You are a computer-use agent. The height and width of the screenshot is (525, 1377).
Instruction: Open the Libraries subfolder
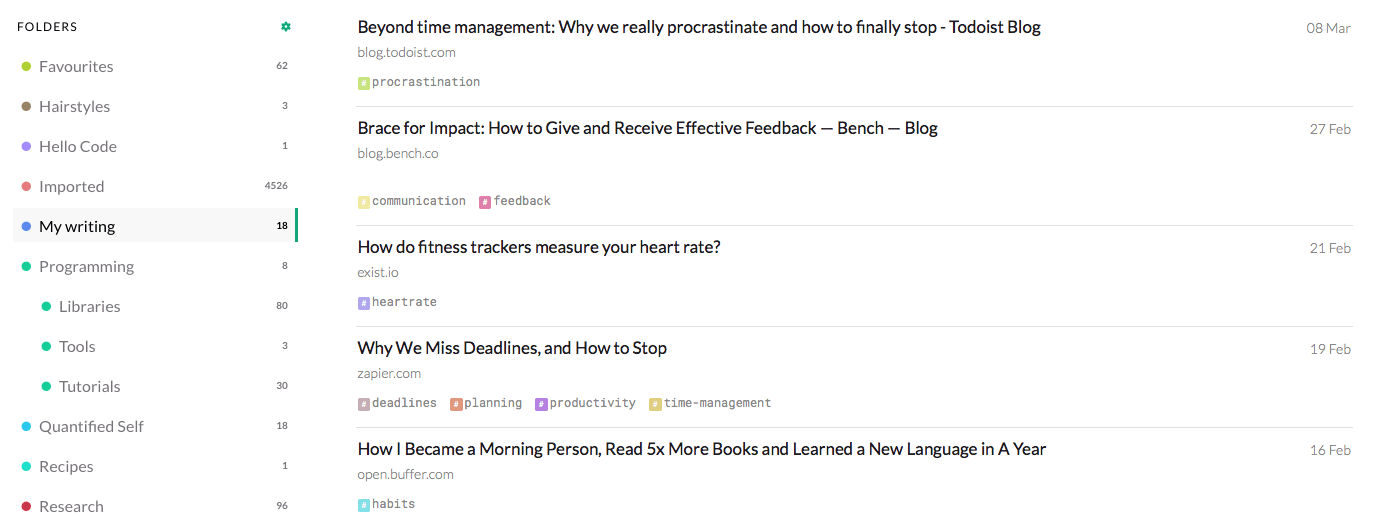tap(89, 306)
